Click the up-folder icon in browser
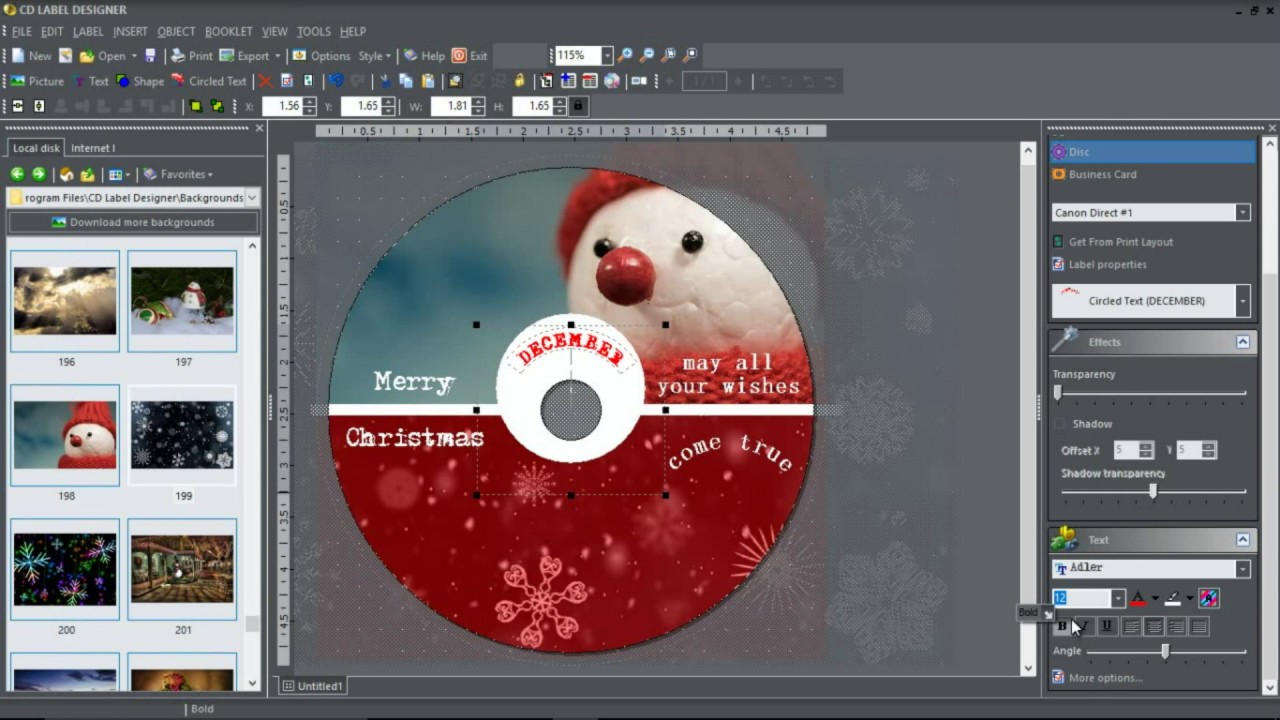The width and height of the screenshot is (1280, 720). (87, 174)
